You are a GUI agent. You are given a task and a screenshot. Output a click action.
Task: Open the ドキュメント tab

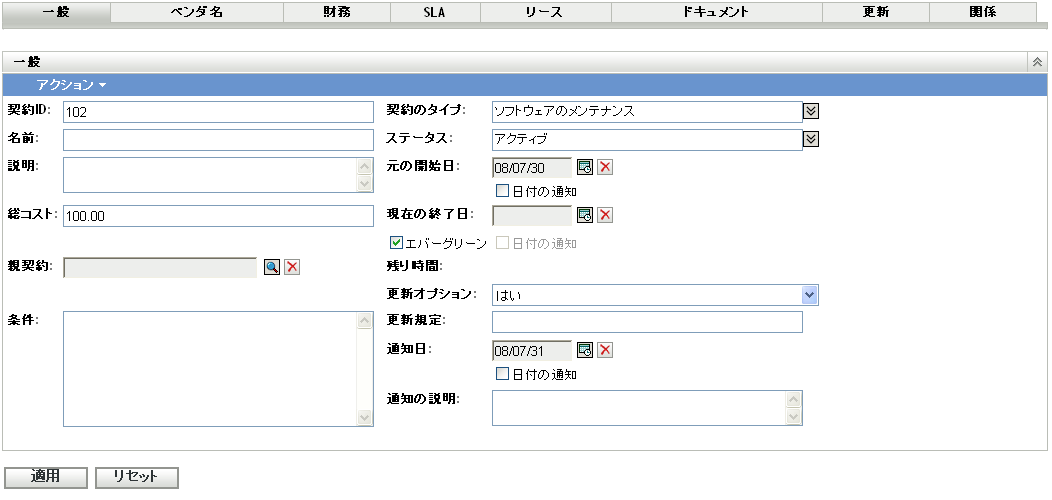point(716,12)
